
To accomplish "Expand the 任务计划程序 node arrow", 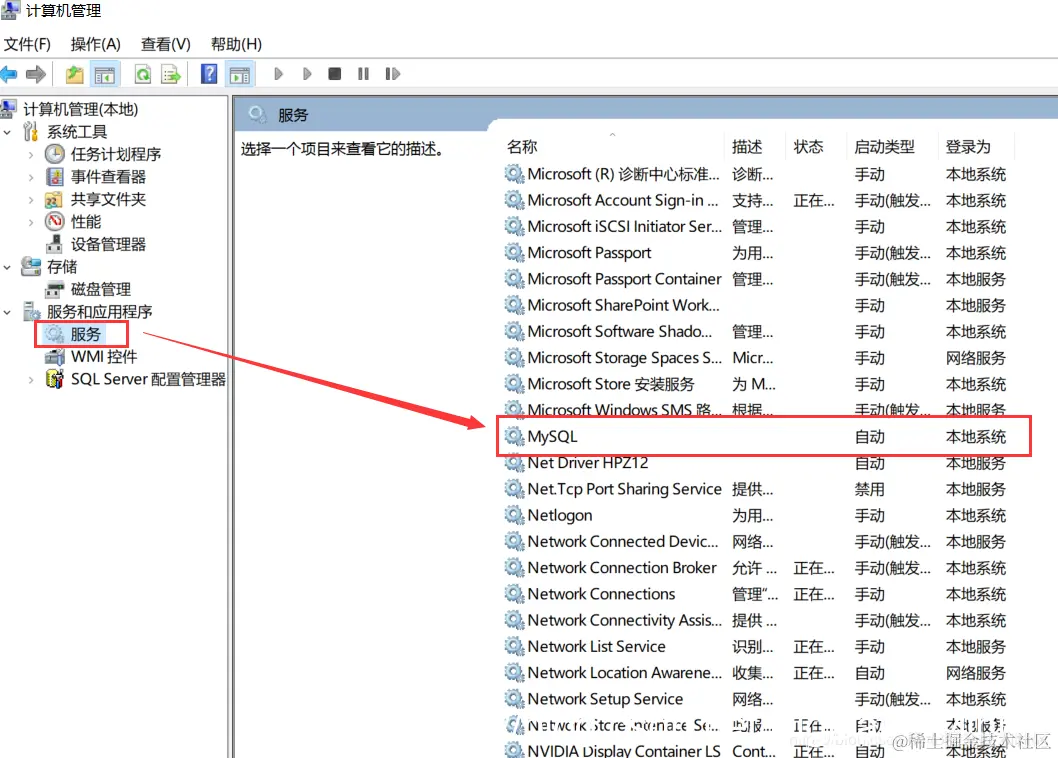I will coord(30,155).
